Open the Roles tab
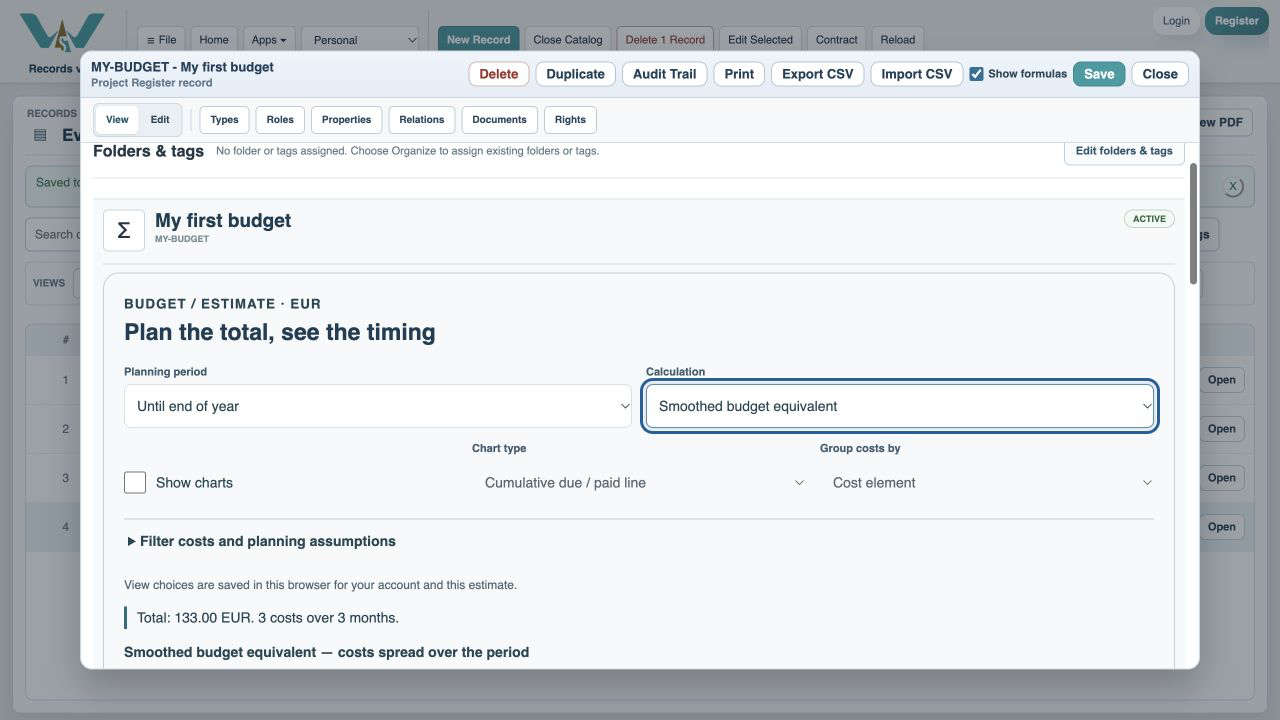The width and height of the screenshot is (1280, 720). pyautogui.click(x=280, y=119)
